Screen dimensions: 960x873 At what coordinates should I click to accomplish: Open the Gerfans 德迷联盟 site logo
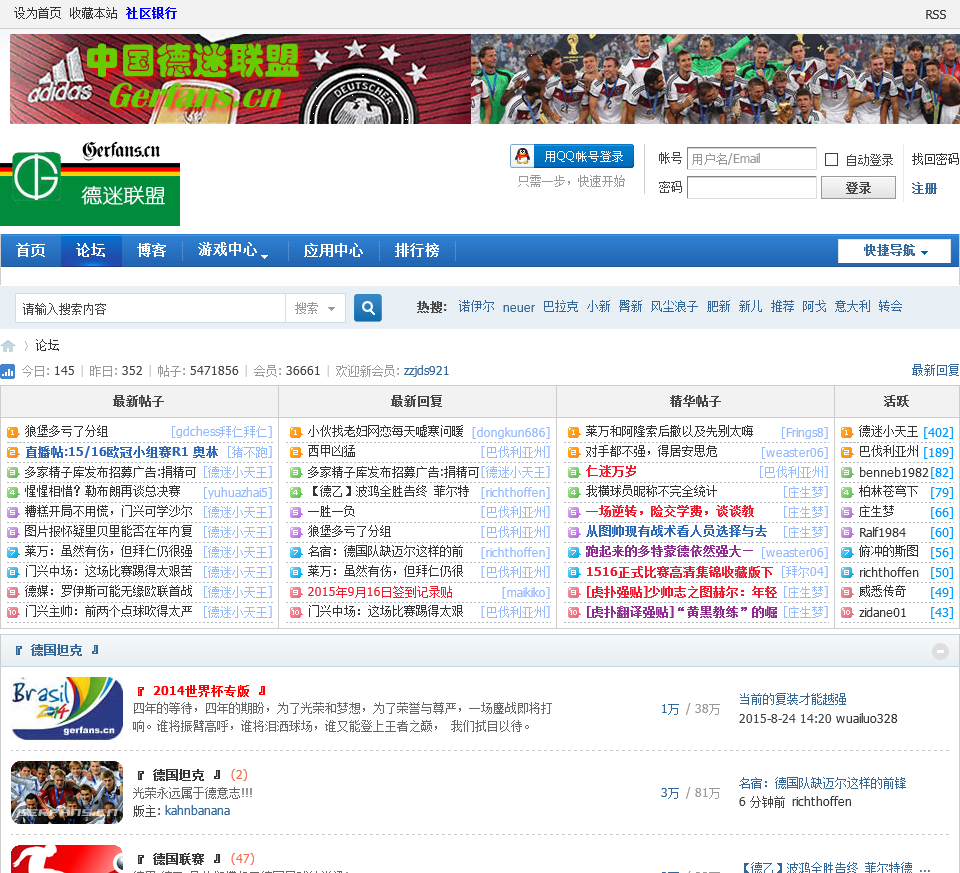tap(90, 183)
